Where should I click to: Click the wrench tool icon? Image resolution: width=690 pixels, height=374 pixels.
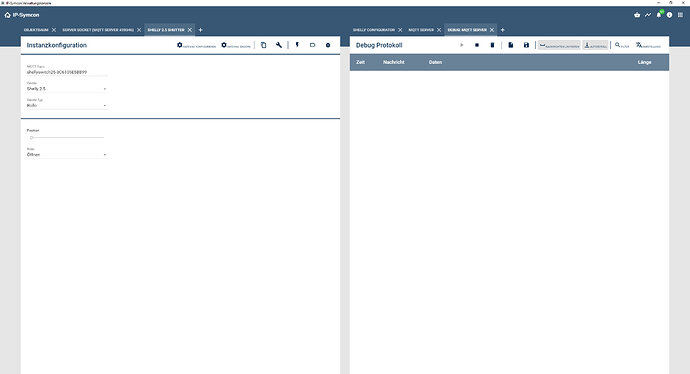pyautogui.click(x=279, y=45)
